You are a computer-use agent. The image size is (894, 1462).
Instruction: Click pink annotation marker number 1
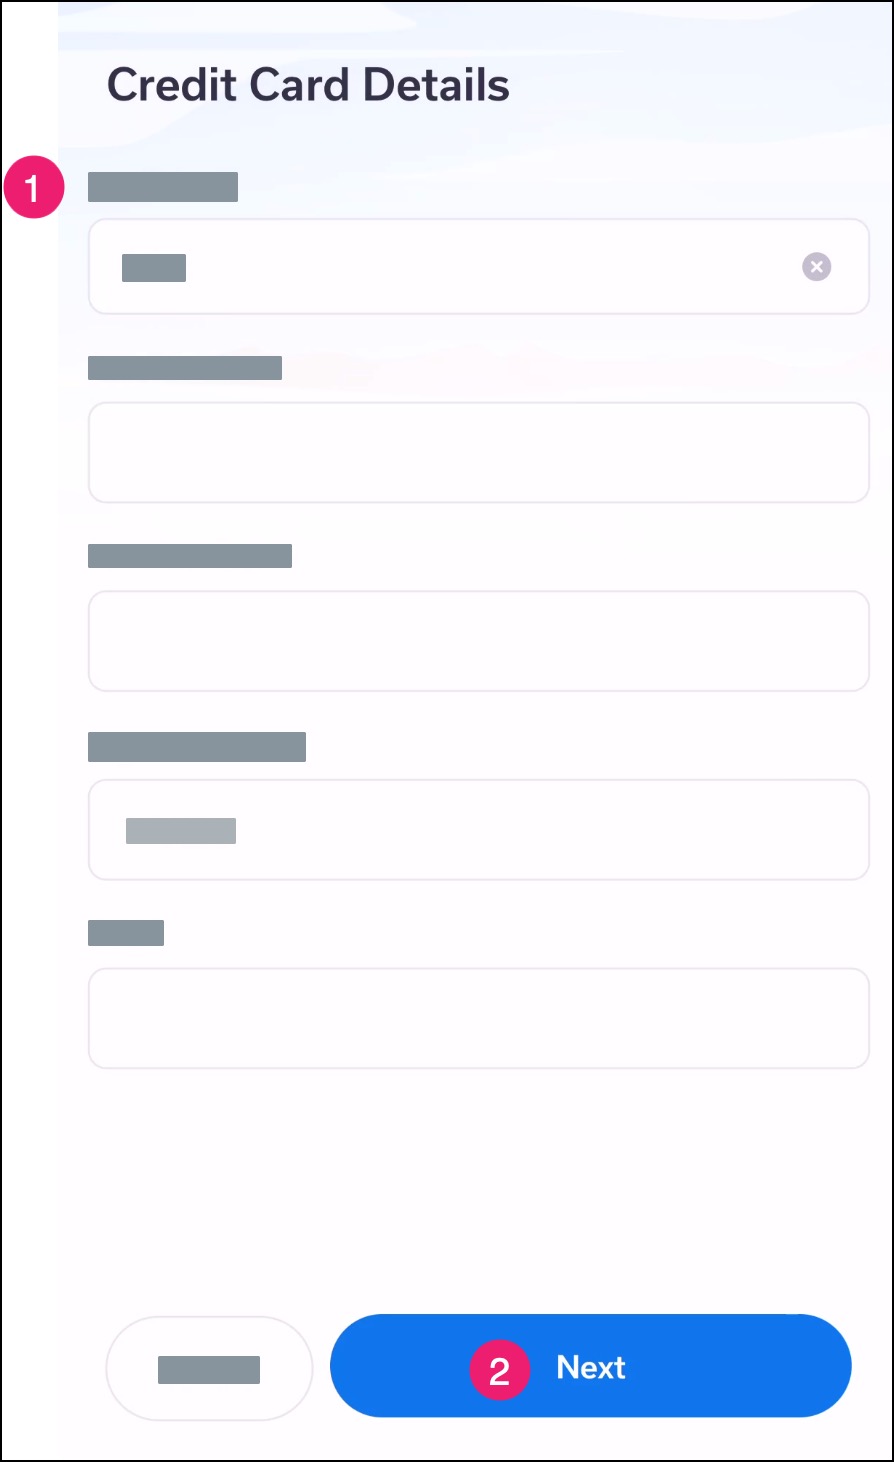(33, 188)
